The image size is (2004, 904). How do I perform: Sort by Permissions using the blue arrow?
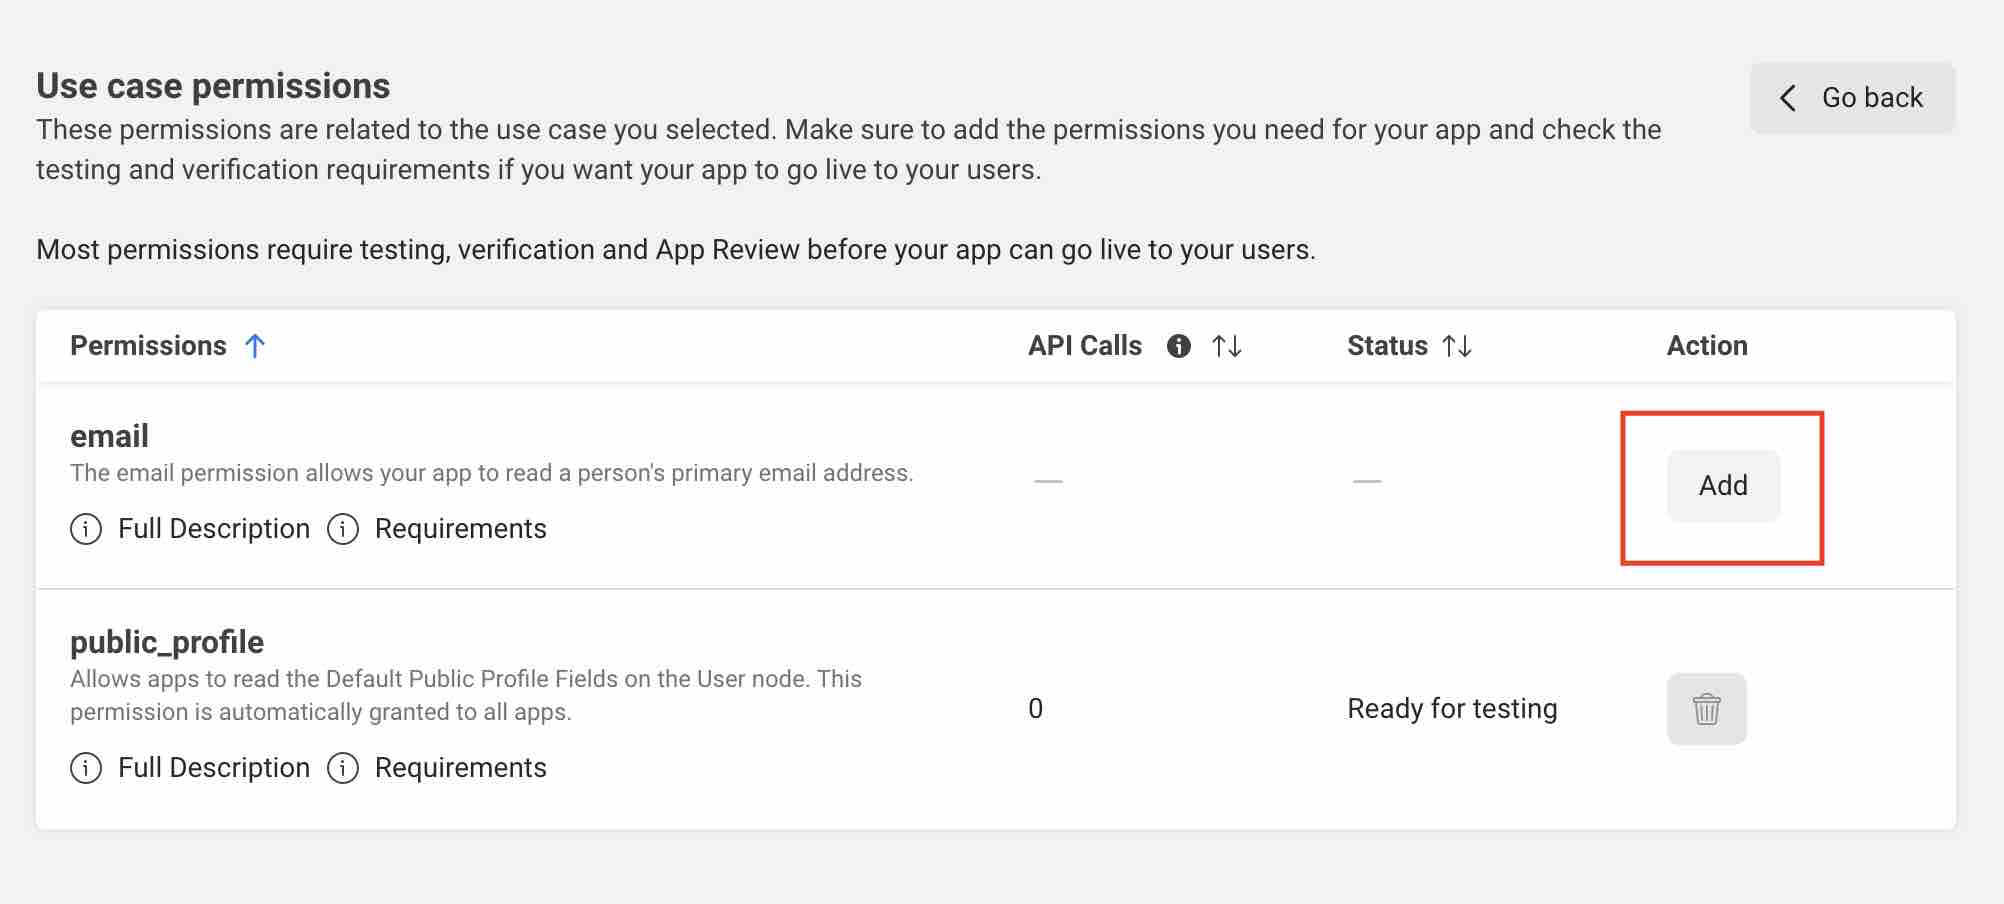[255, 346]
